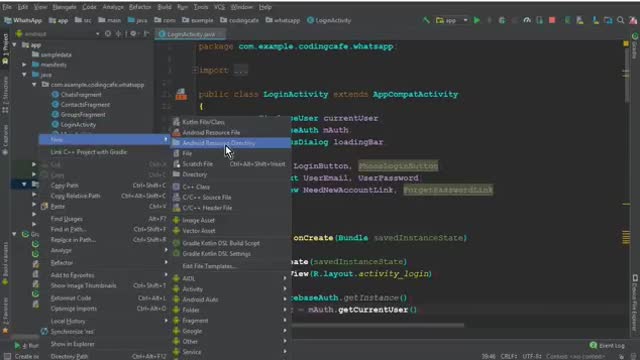Image resolution: width=640 pixels, height=360 pixels.
Task: Click Link C++ Project with Gradle
Action: [x=104, y=152]
